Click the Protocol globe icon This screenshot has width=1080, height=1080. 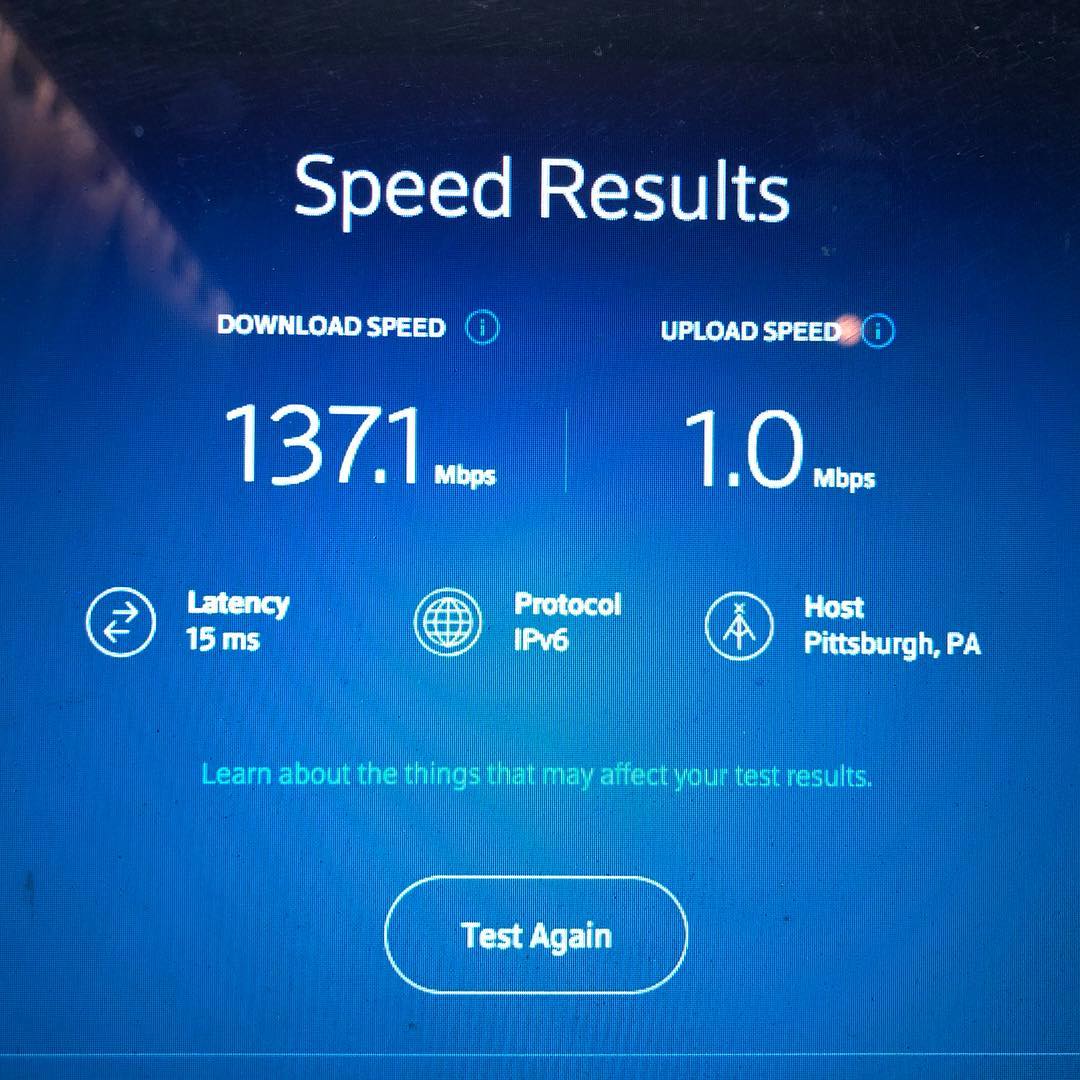tap(448, 623)
